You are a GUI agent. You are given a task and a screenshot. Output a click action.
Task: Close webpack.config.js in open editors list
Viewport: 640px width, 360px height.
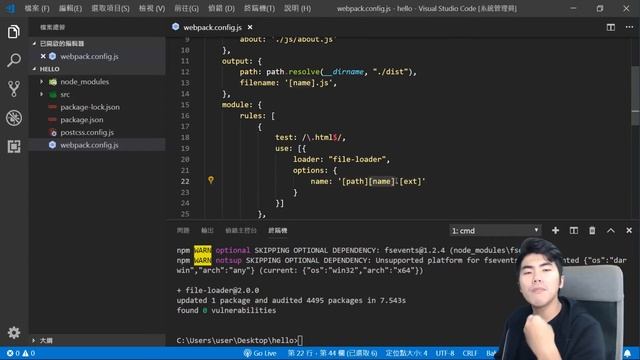(x=43, y=56)
